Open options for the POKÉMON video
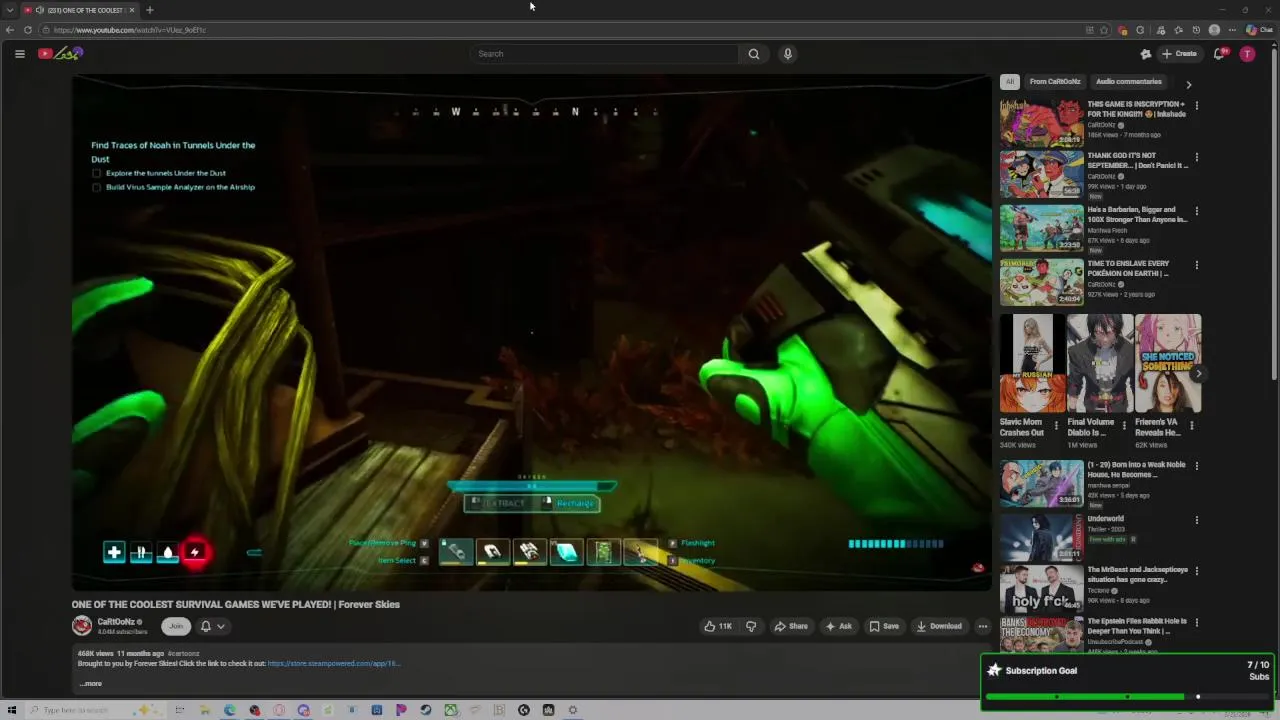Screen dimensions: 1280x720 1197,265
